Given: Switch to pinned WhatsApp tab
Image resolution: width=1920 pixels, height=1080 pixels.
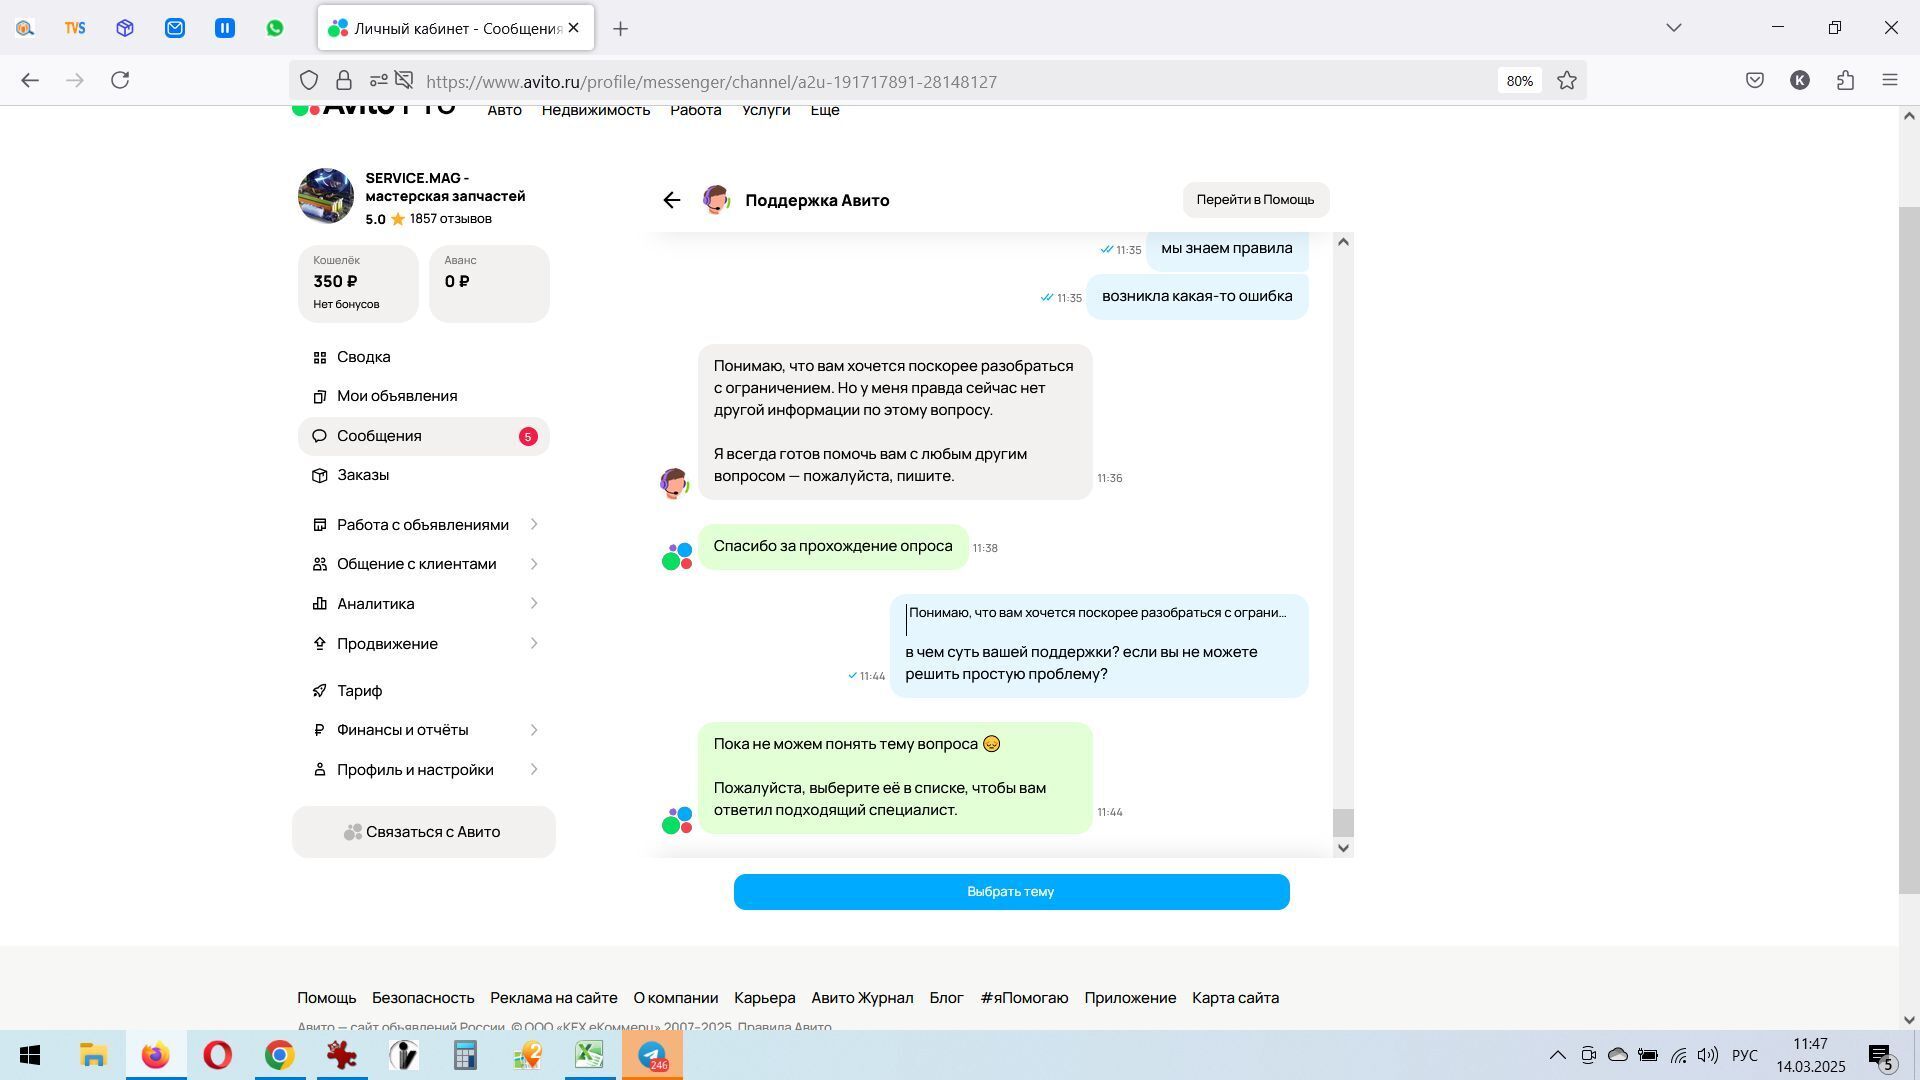Looking at the screenshot, I should click(x=275, y=28).
